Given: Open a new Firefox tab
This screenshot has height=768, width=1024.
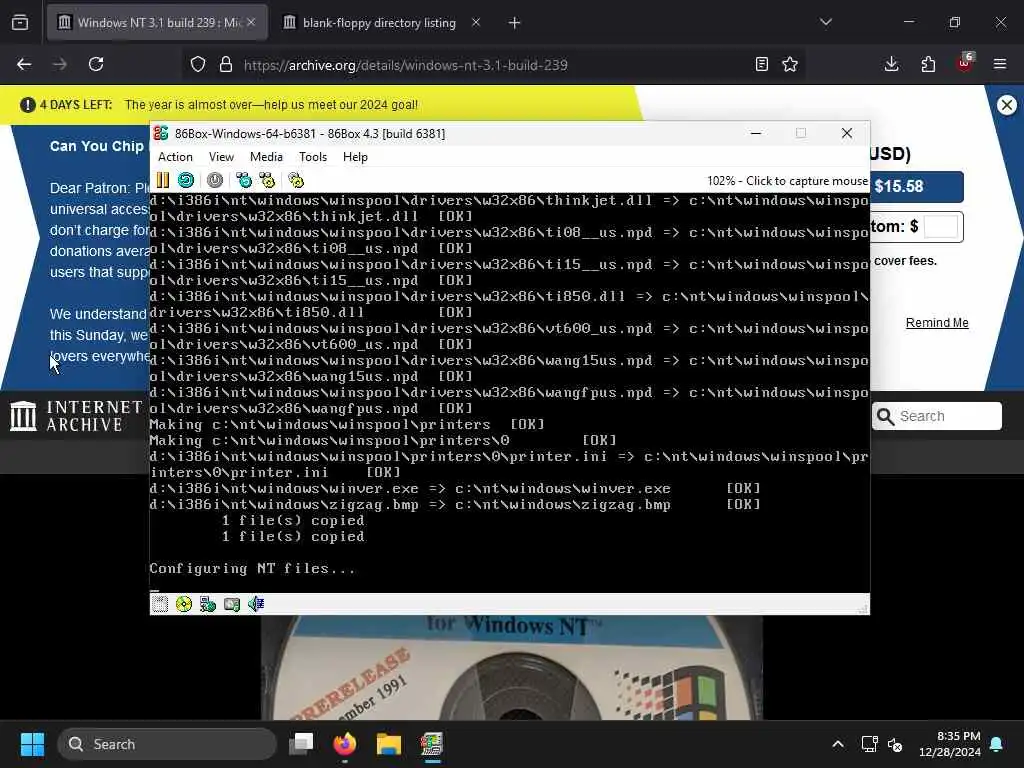Looking at the screenshot, I should tap(515, 23).
